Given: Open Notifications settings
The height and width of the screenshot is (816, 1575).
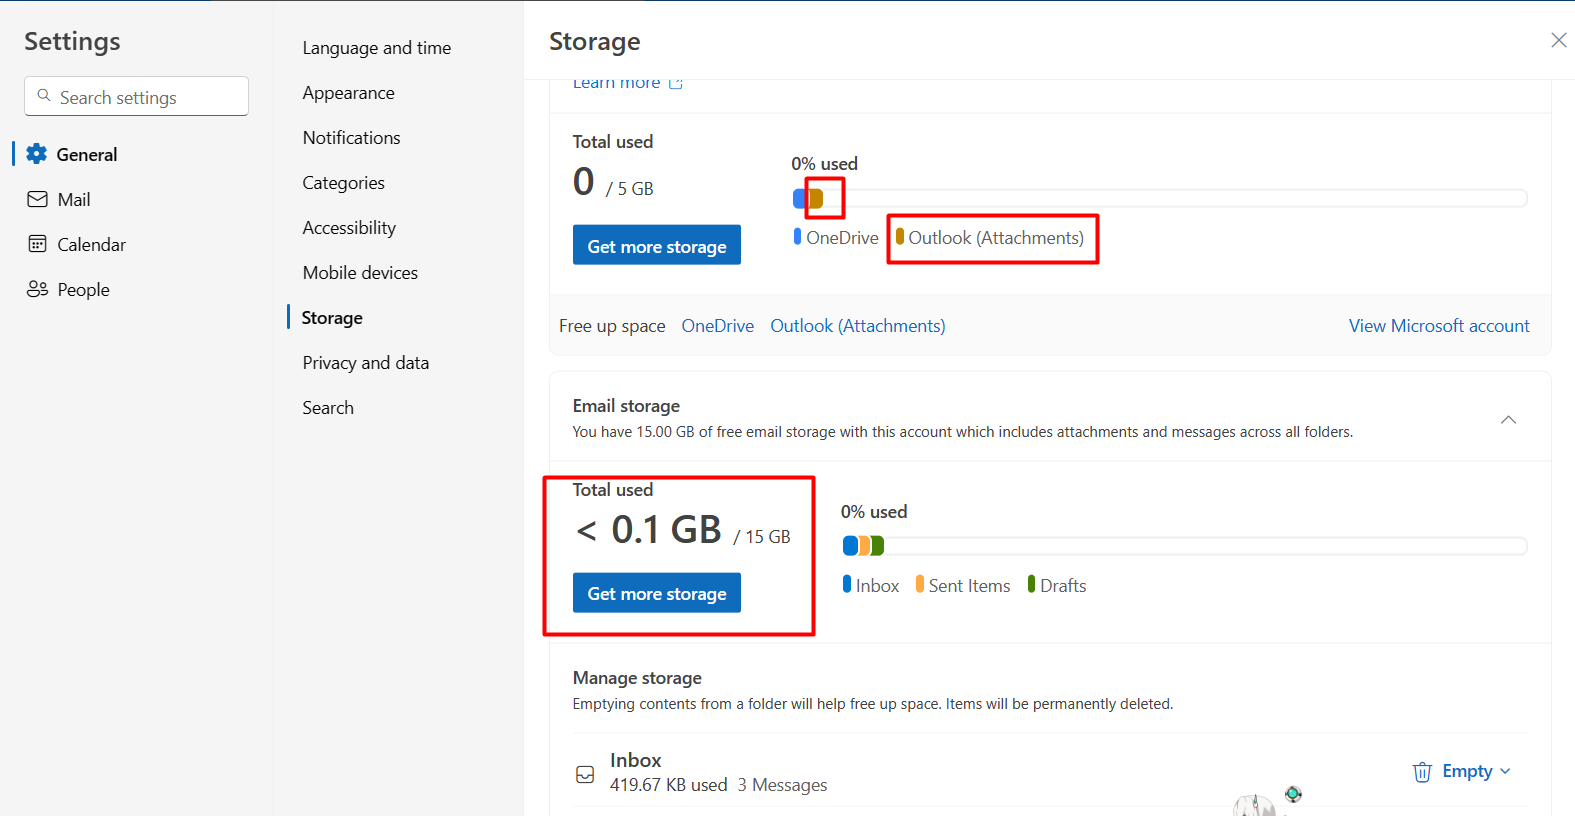Looking at the screenshot, I should pos(351,138).
